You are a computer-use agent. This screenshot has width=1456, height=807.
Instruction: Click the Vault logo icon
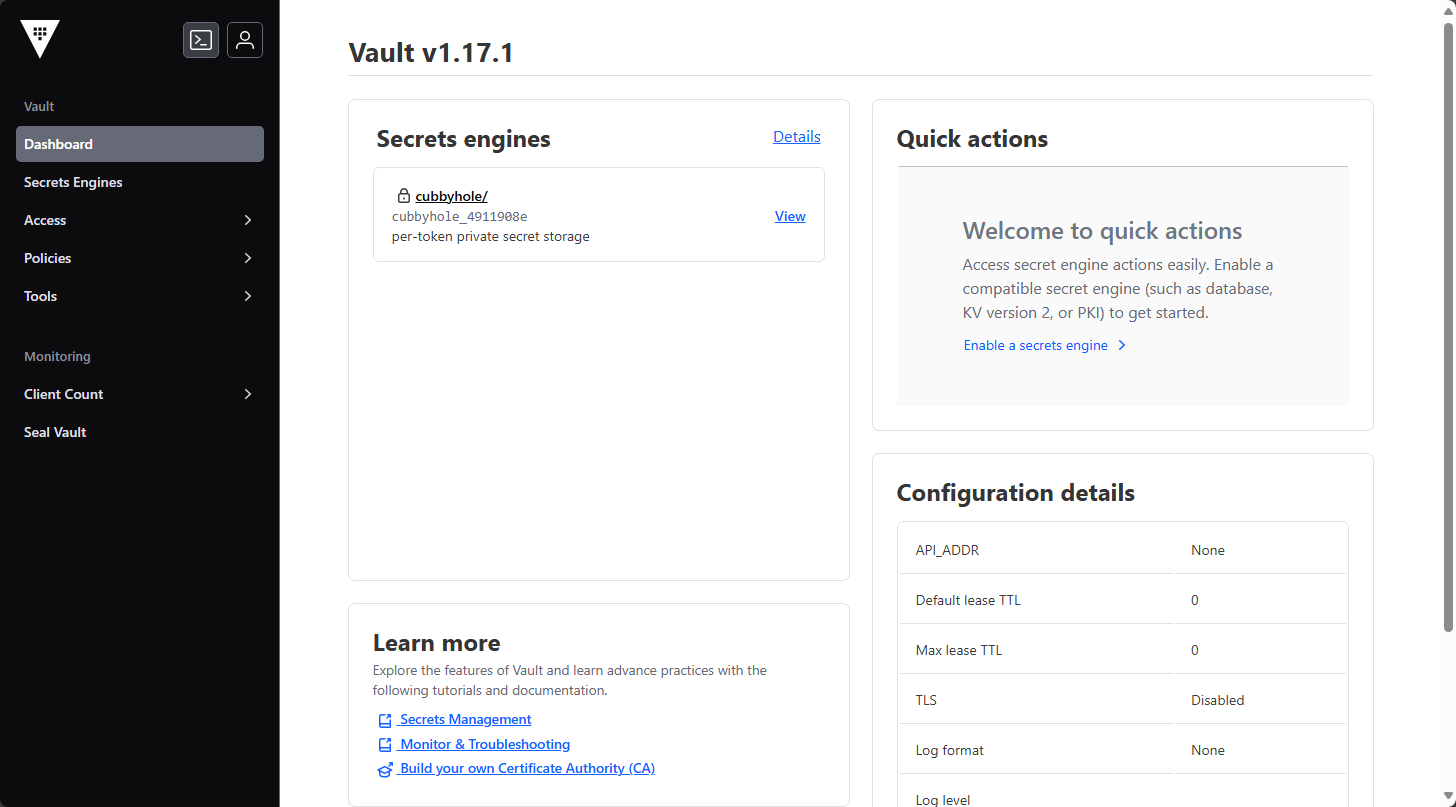click(x=40, y=39)
